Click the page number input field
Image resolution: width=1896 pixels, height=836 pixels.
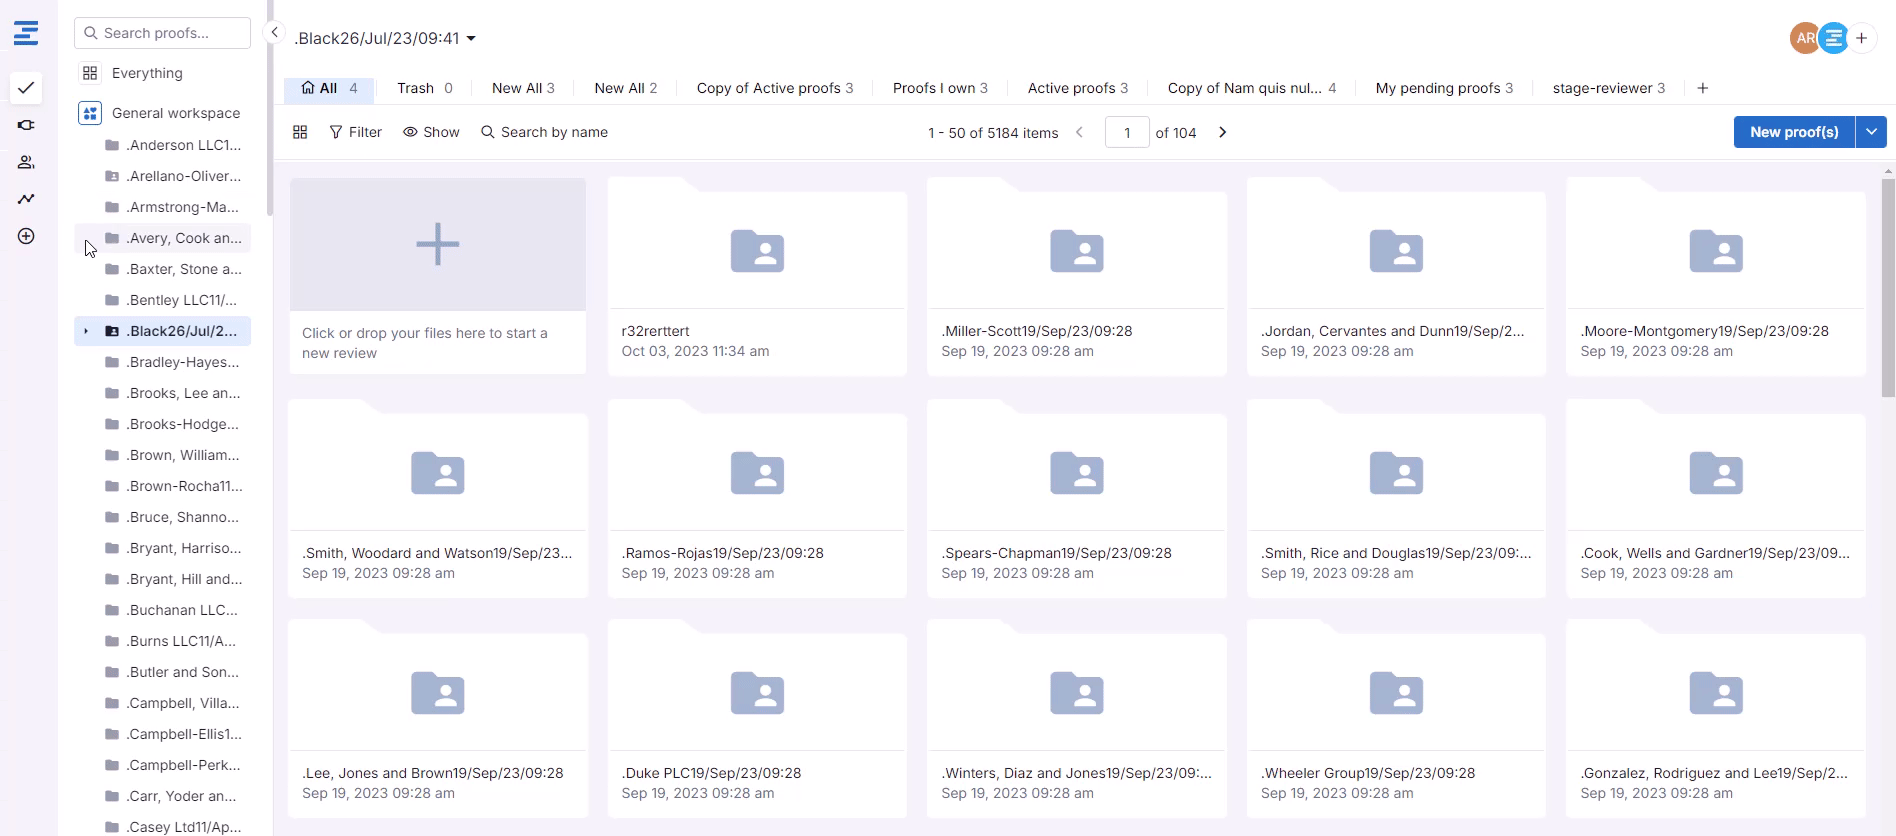[x=1126, y=132]
